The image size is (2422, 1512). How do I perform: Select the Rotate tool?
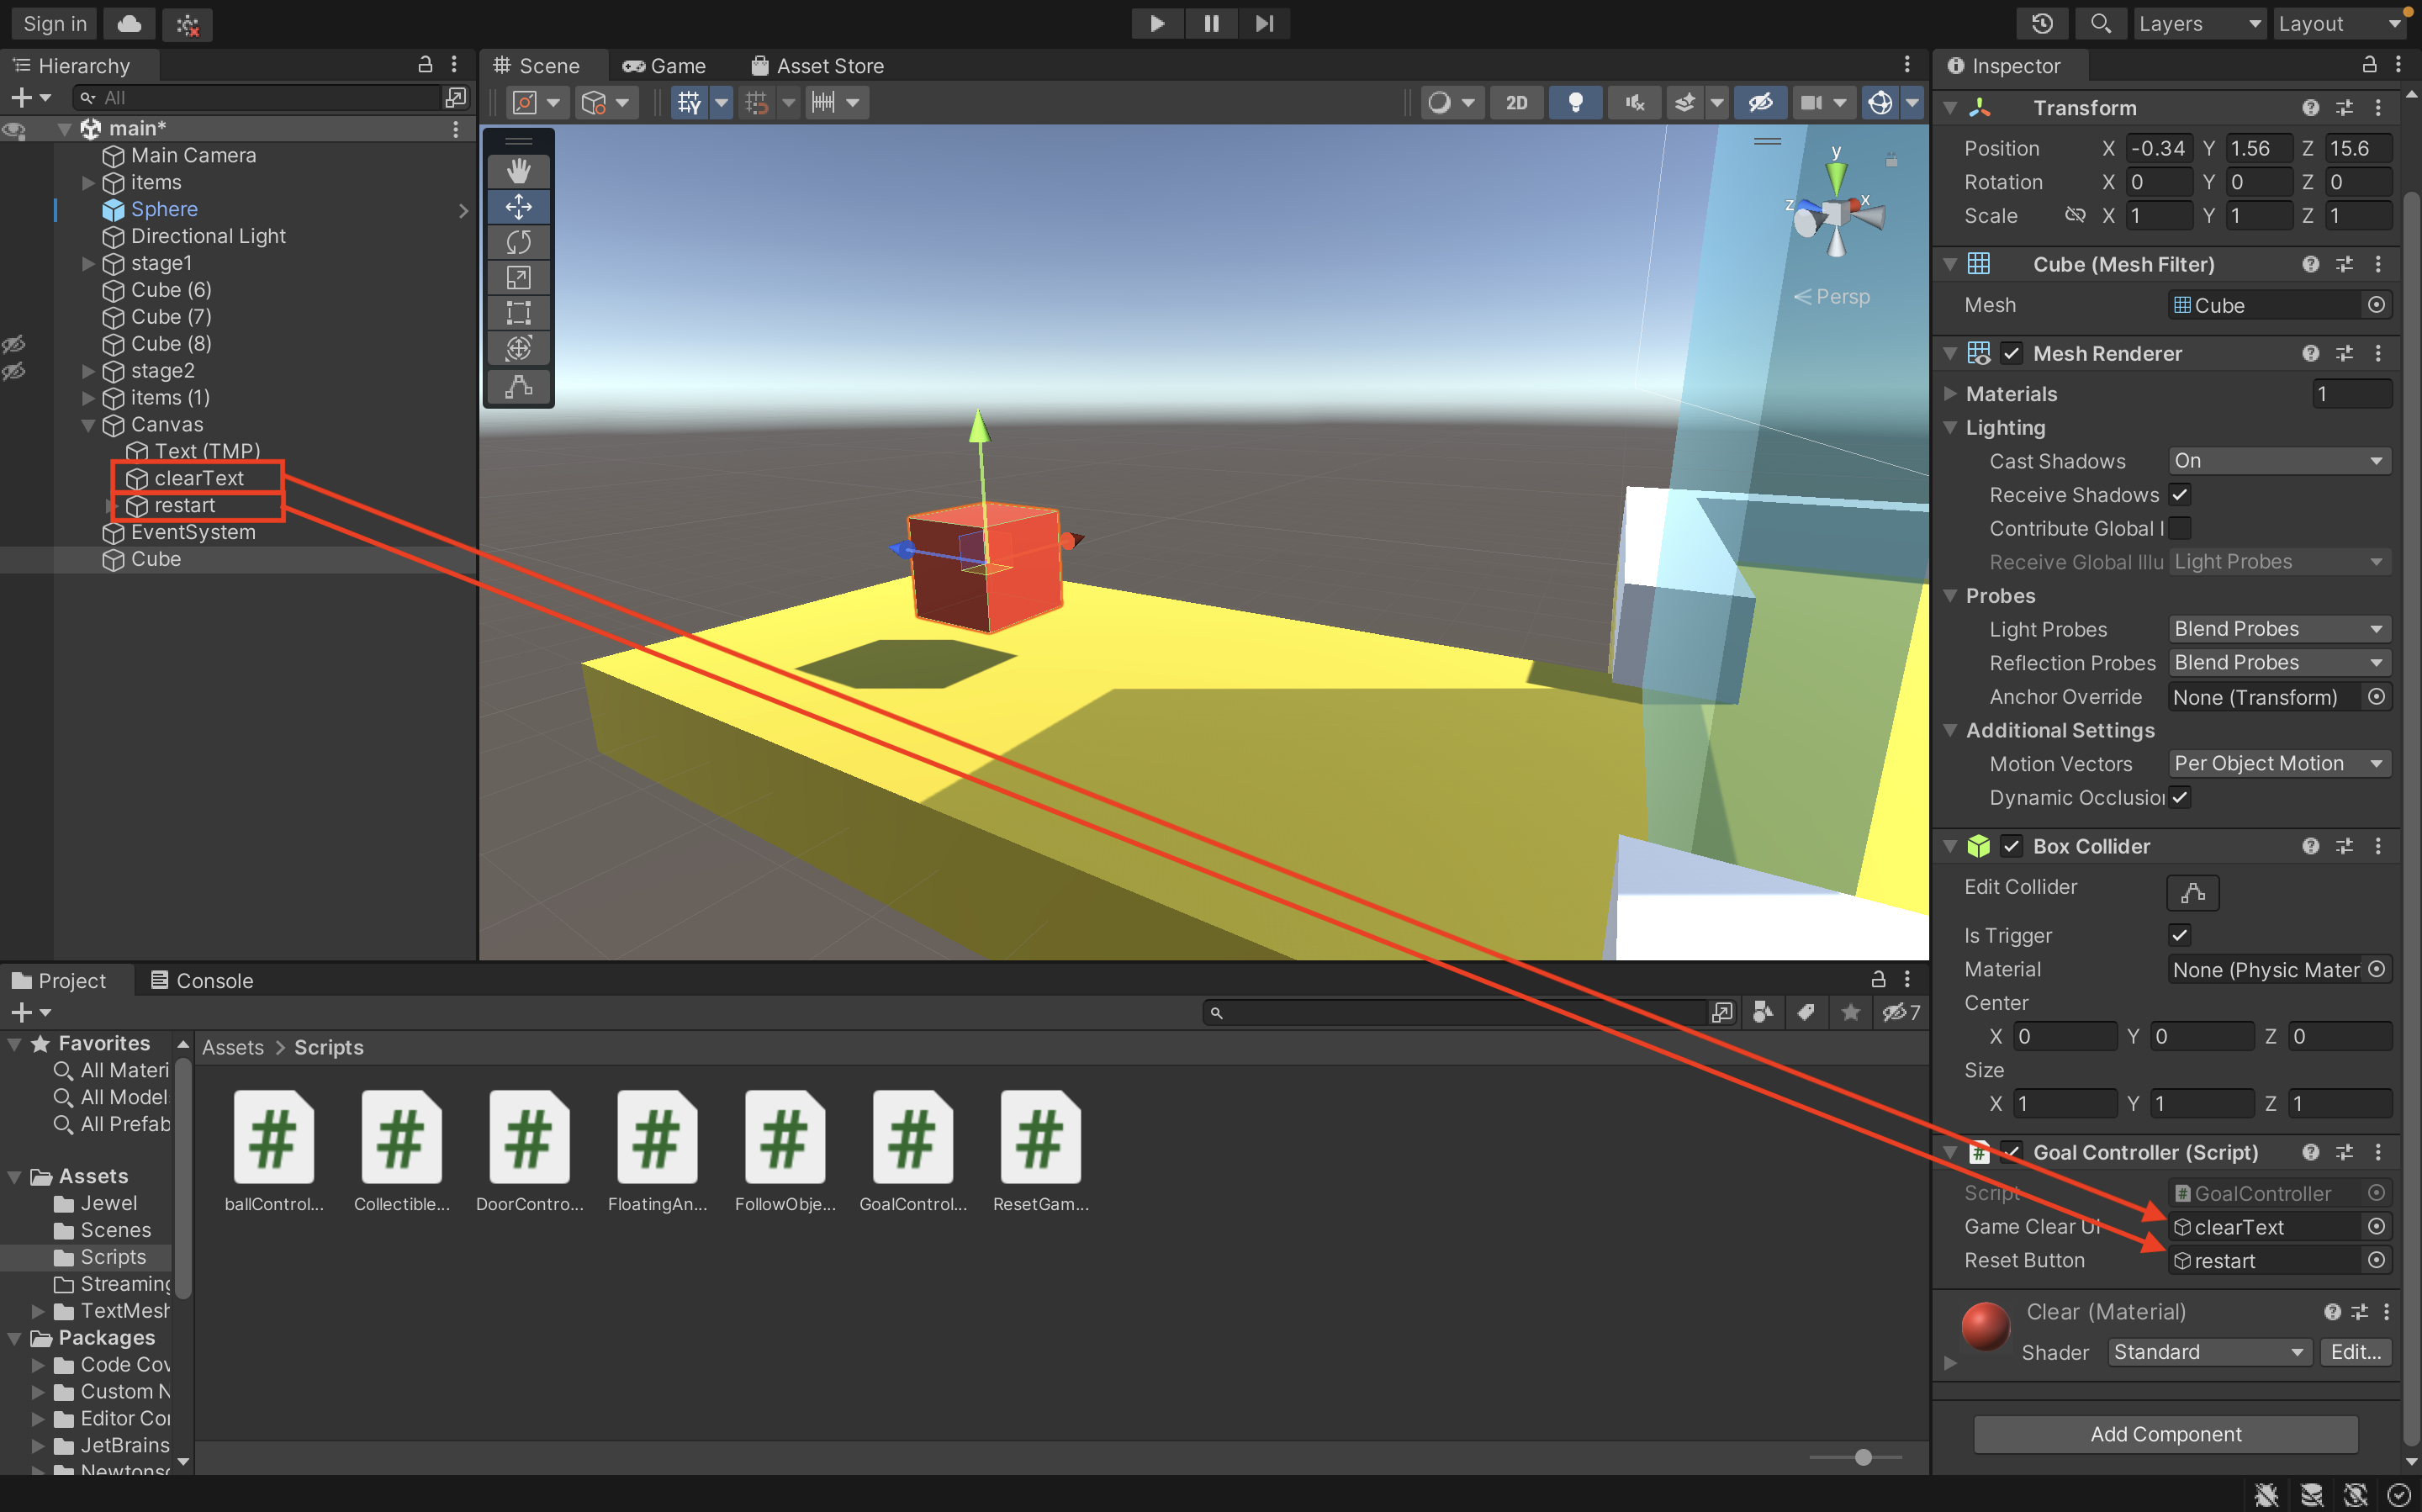tap(518, 241)
